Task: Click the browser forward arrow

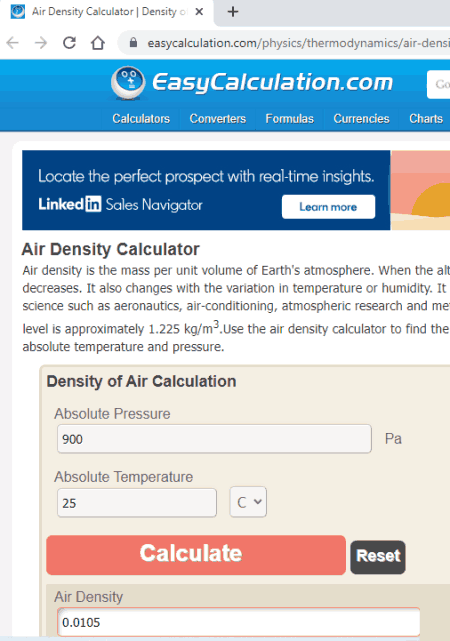Action: pyautogui.click(x=41, y=43)
